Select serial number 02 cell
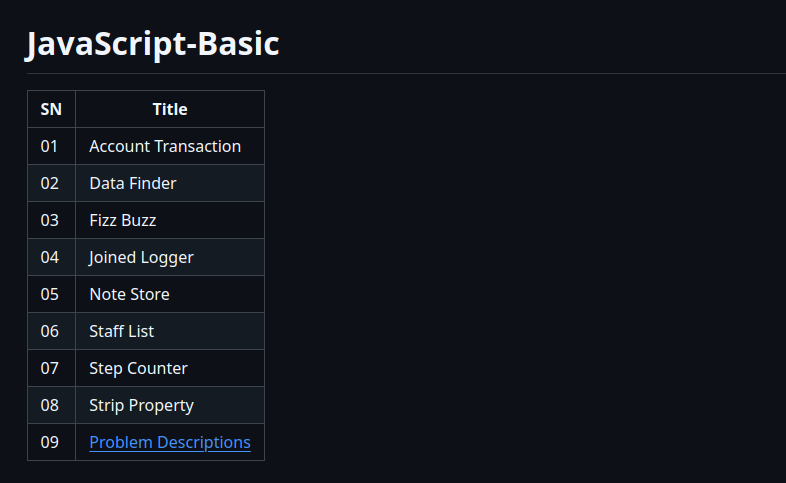The image size is (786, 483). tap(50, 183)
